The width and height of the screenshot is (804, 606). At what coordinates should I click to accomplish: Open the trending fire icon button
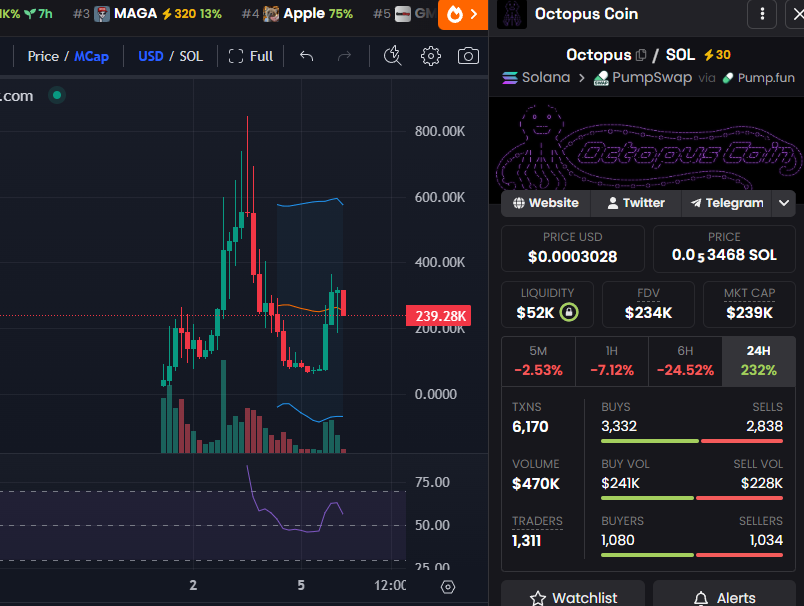click(x=463, y=14)
